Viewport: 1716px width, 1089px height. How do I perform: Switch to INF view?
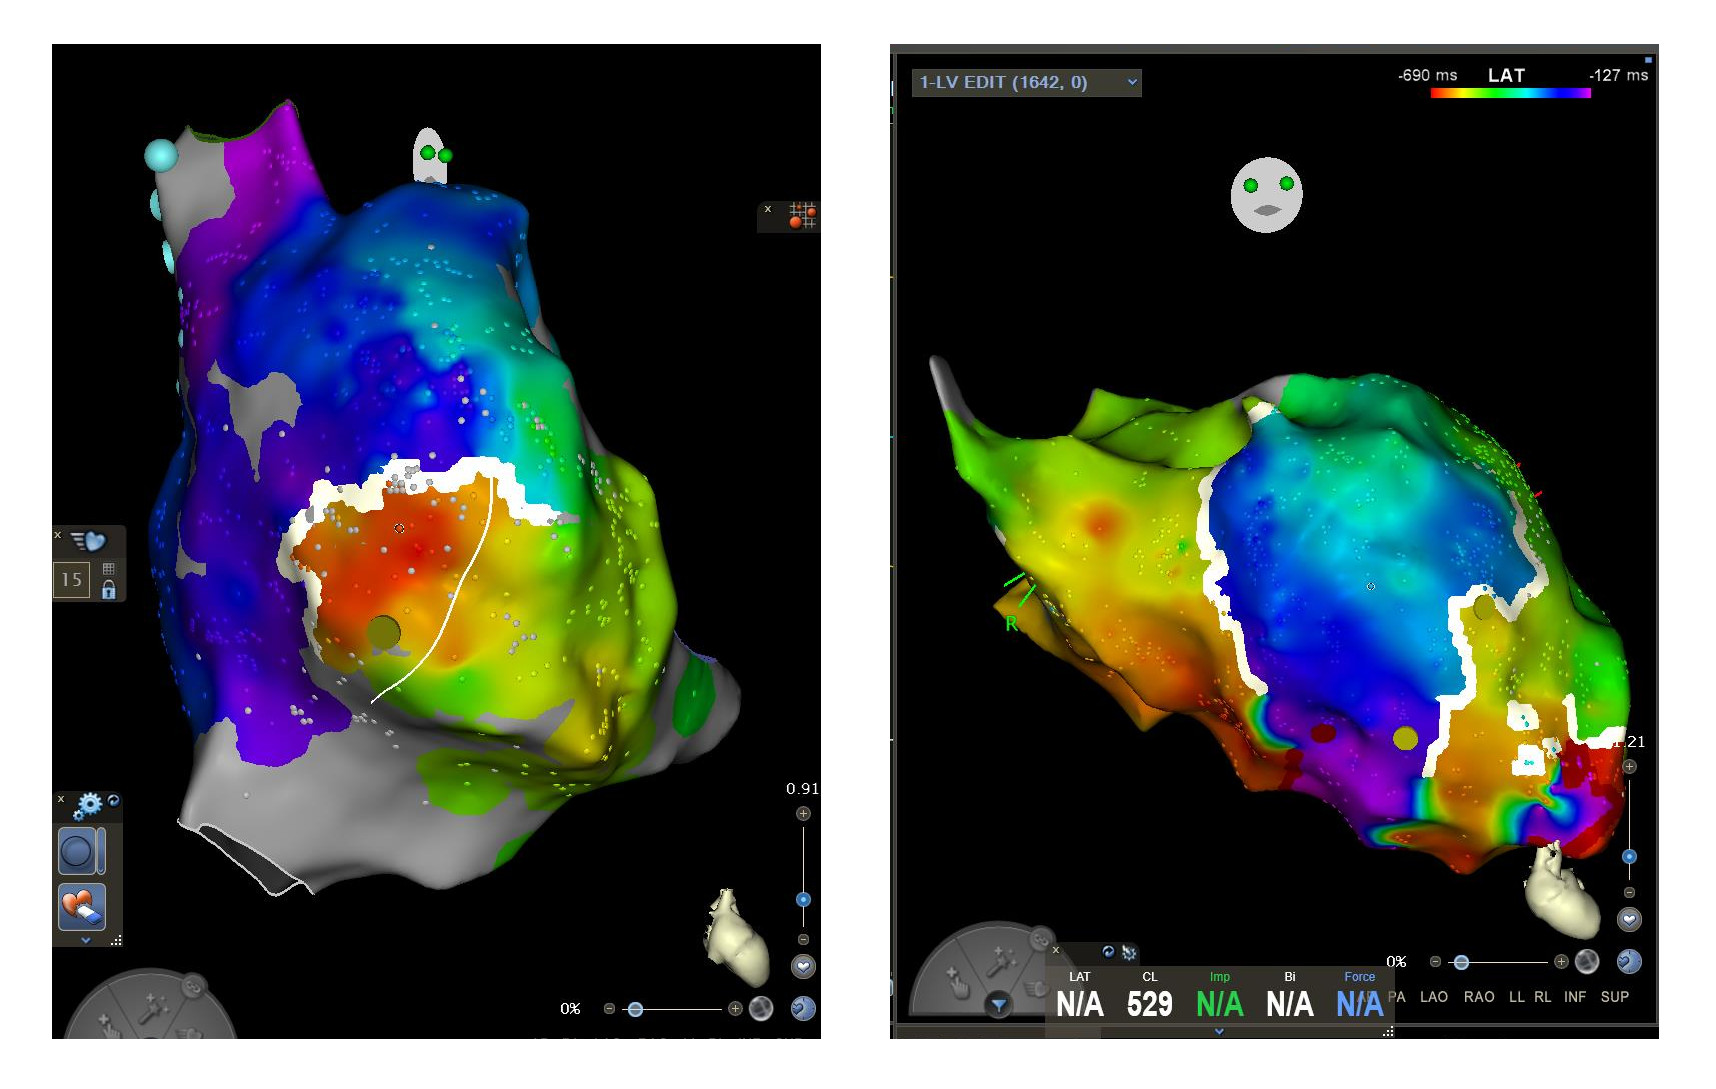click(x=1575, y=997)
